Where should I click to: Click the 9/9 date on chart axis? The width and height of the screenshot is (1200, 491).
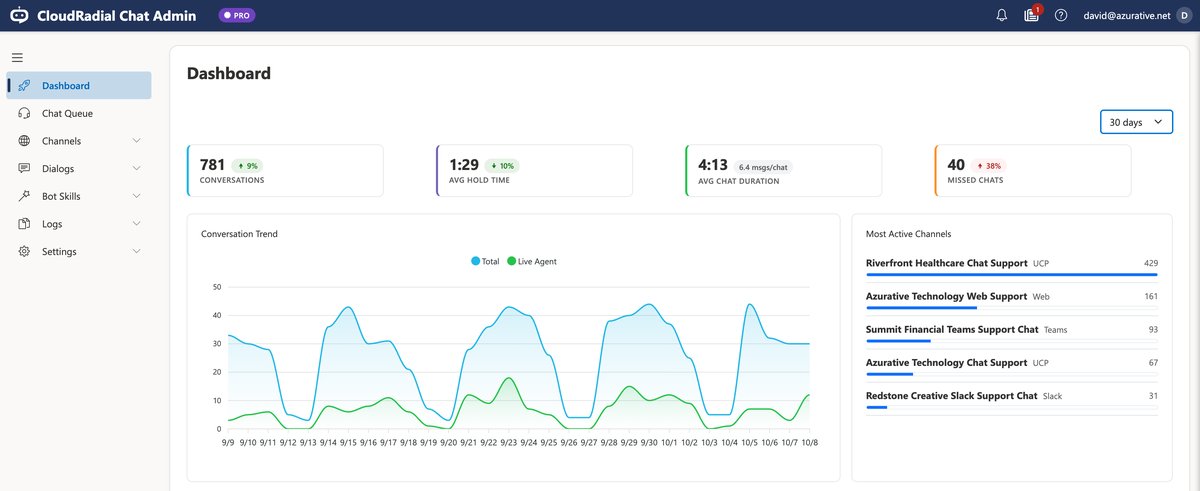point(228,441)
